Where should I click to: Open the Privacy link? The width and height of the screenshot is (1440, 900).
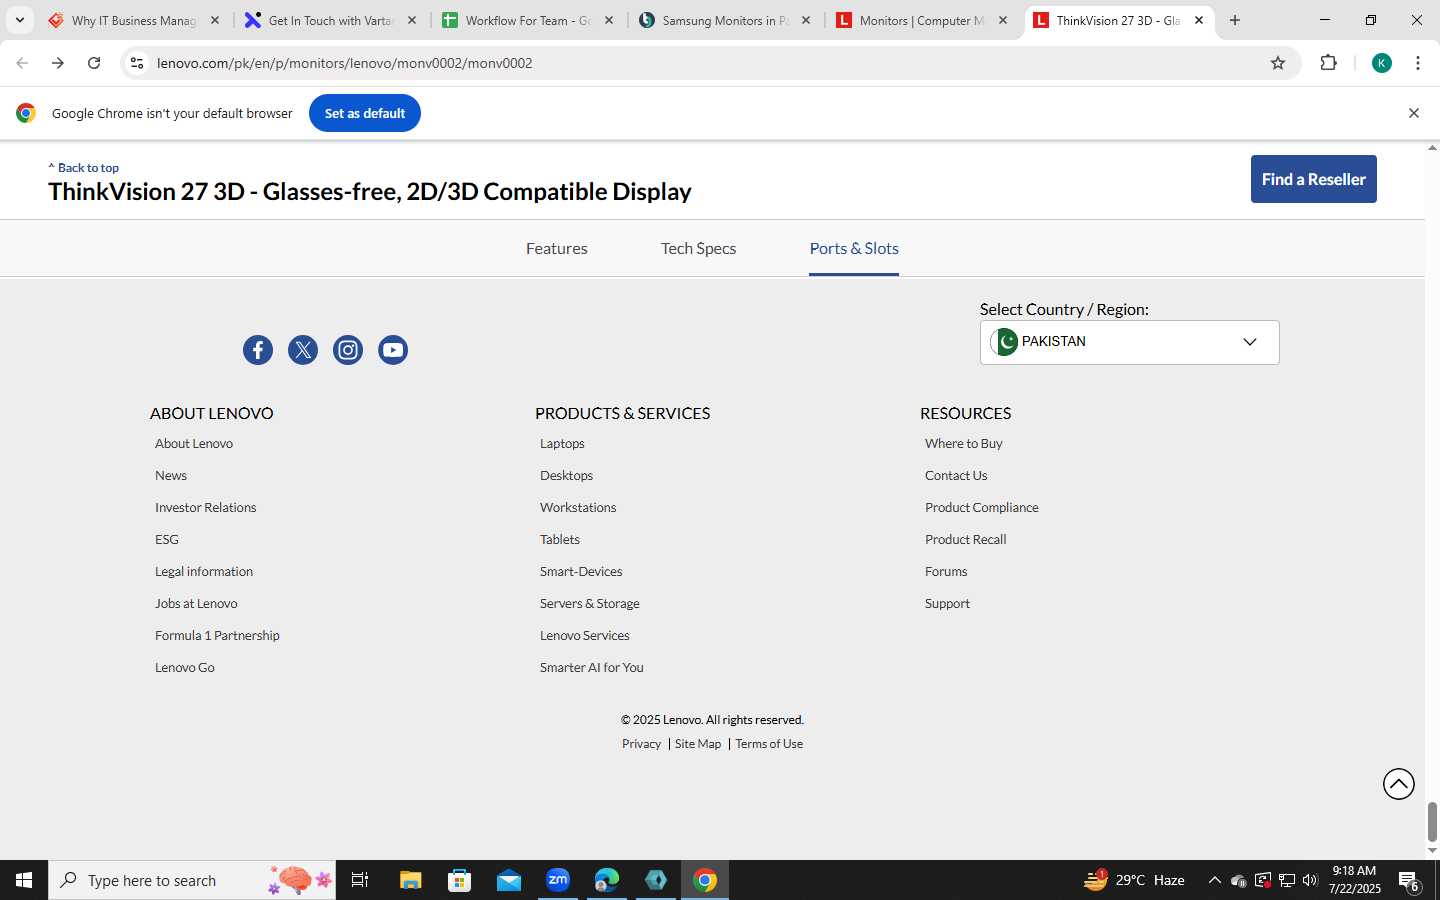(x=641, y=744)
